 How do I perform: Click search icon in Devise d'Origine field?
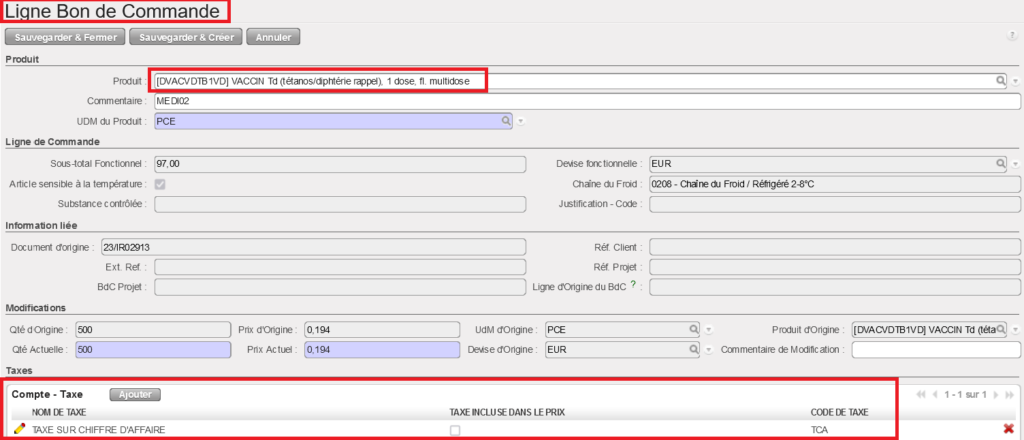pos(692,350)
